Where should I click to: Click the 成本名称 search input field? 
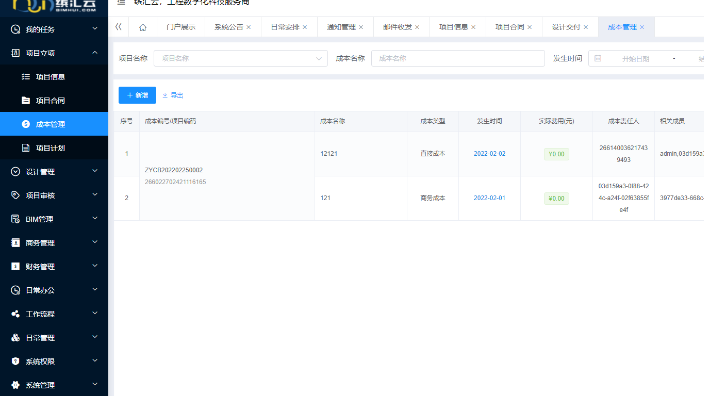coord(458,58)
